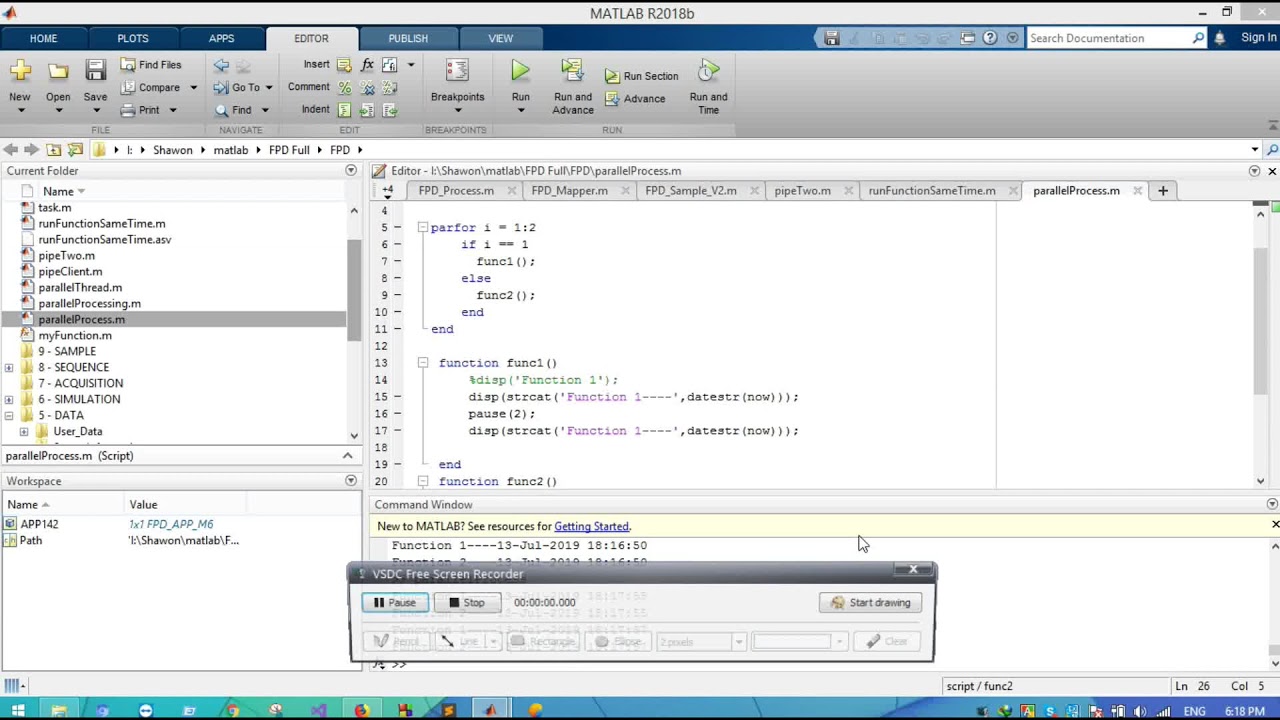Collapse the parallelProcess.m script details panel
This screenshot has height=720, width=1280.
click(347, 456)
